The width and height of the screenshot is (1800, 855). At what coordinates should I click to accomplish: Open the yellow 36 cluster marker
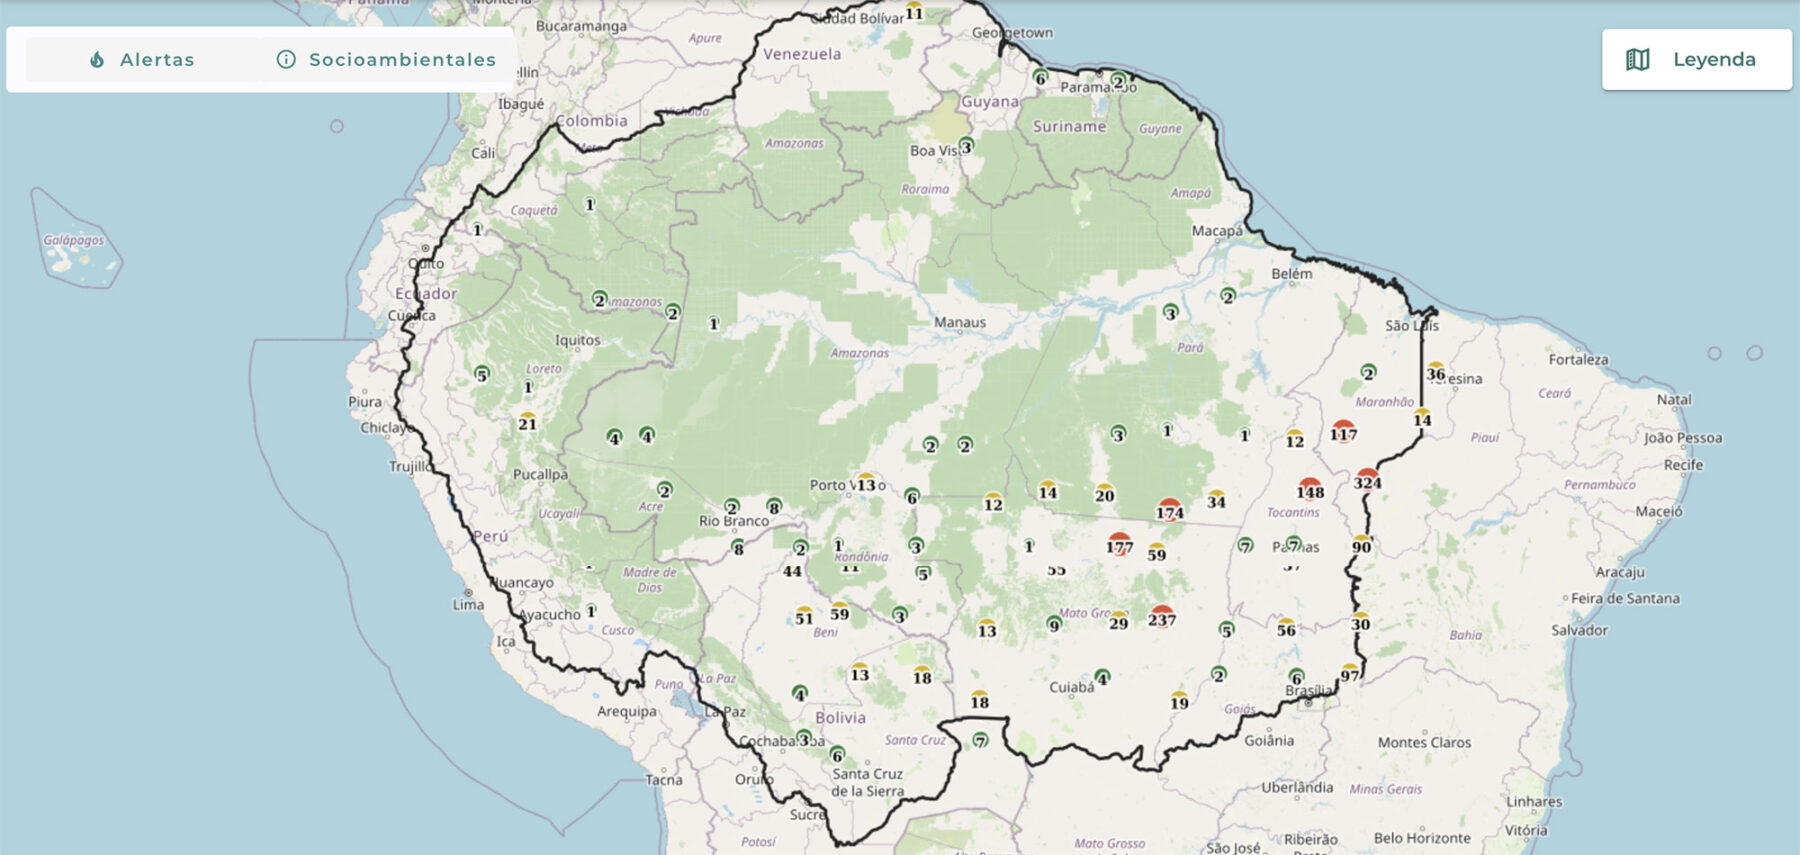pyautogui.click(x=1435, y=372)
